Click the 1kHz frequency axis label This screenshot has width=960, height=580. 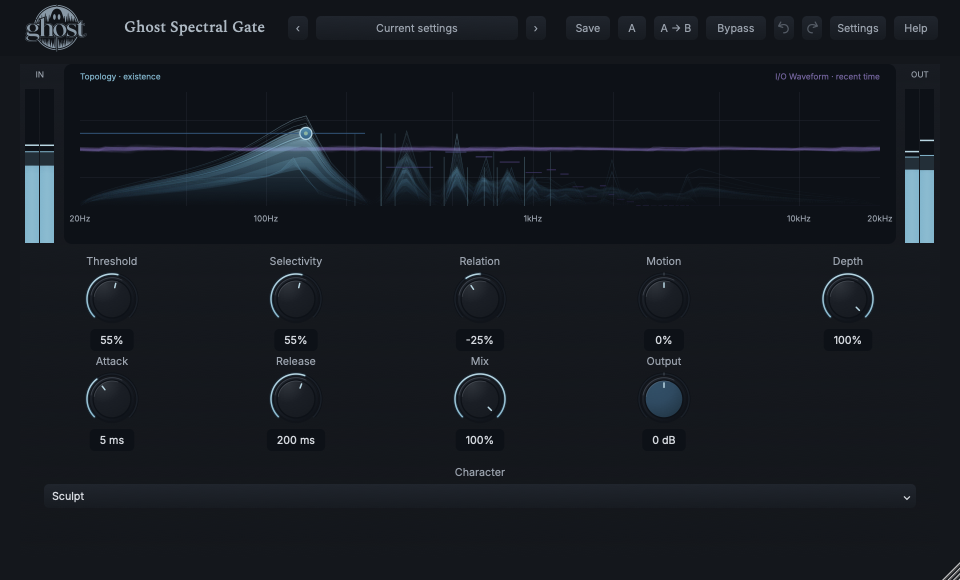[533, 219]
